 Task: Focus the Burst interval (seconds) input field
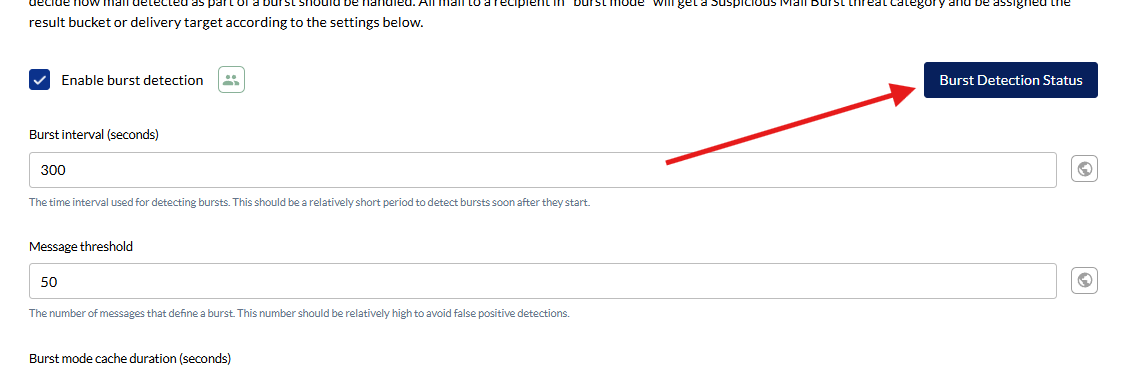tap(543, 170)
